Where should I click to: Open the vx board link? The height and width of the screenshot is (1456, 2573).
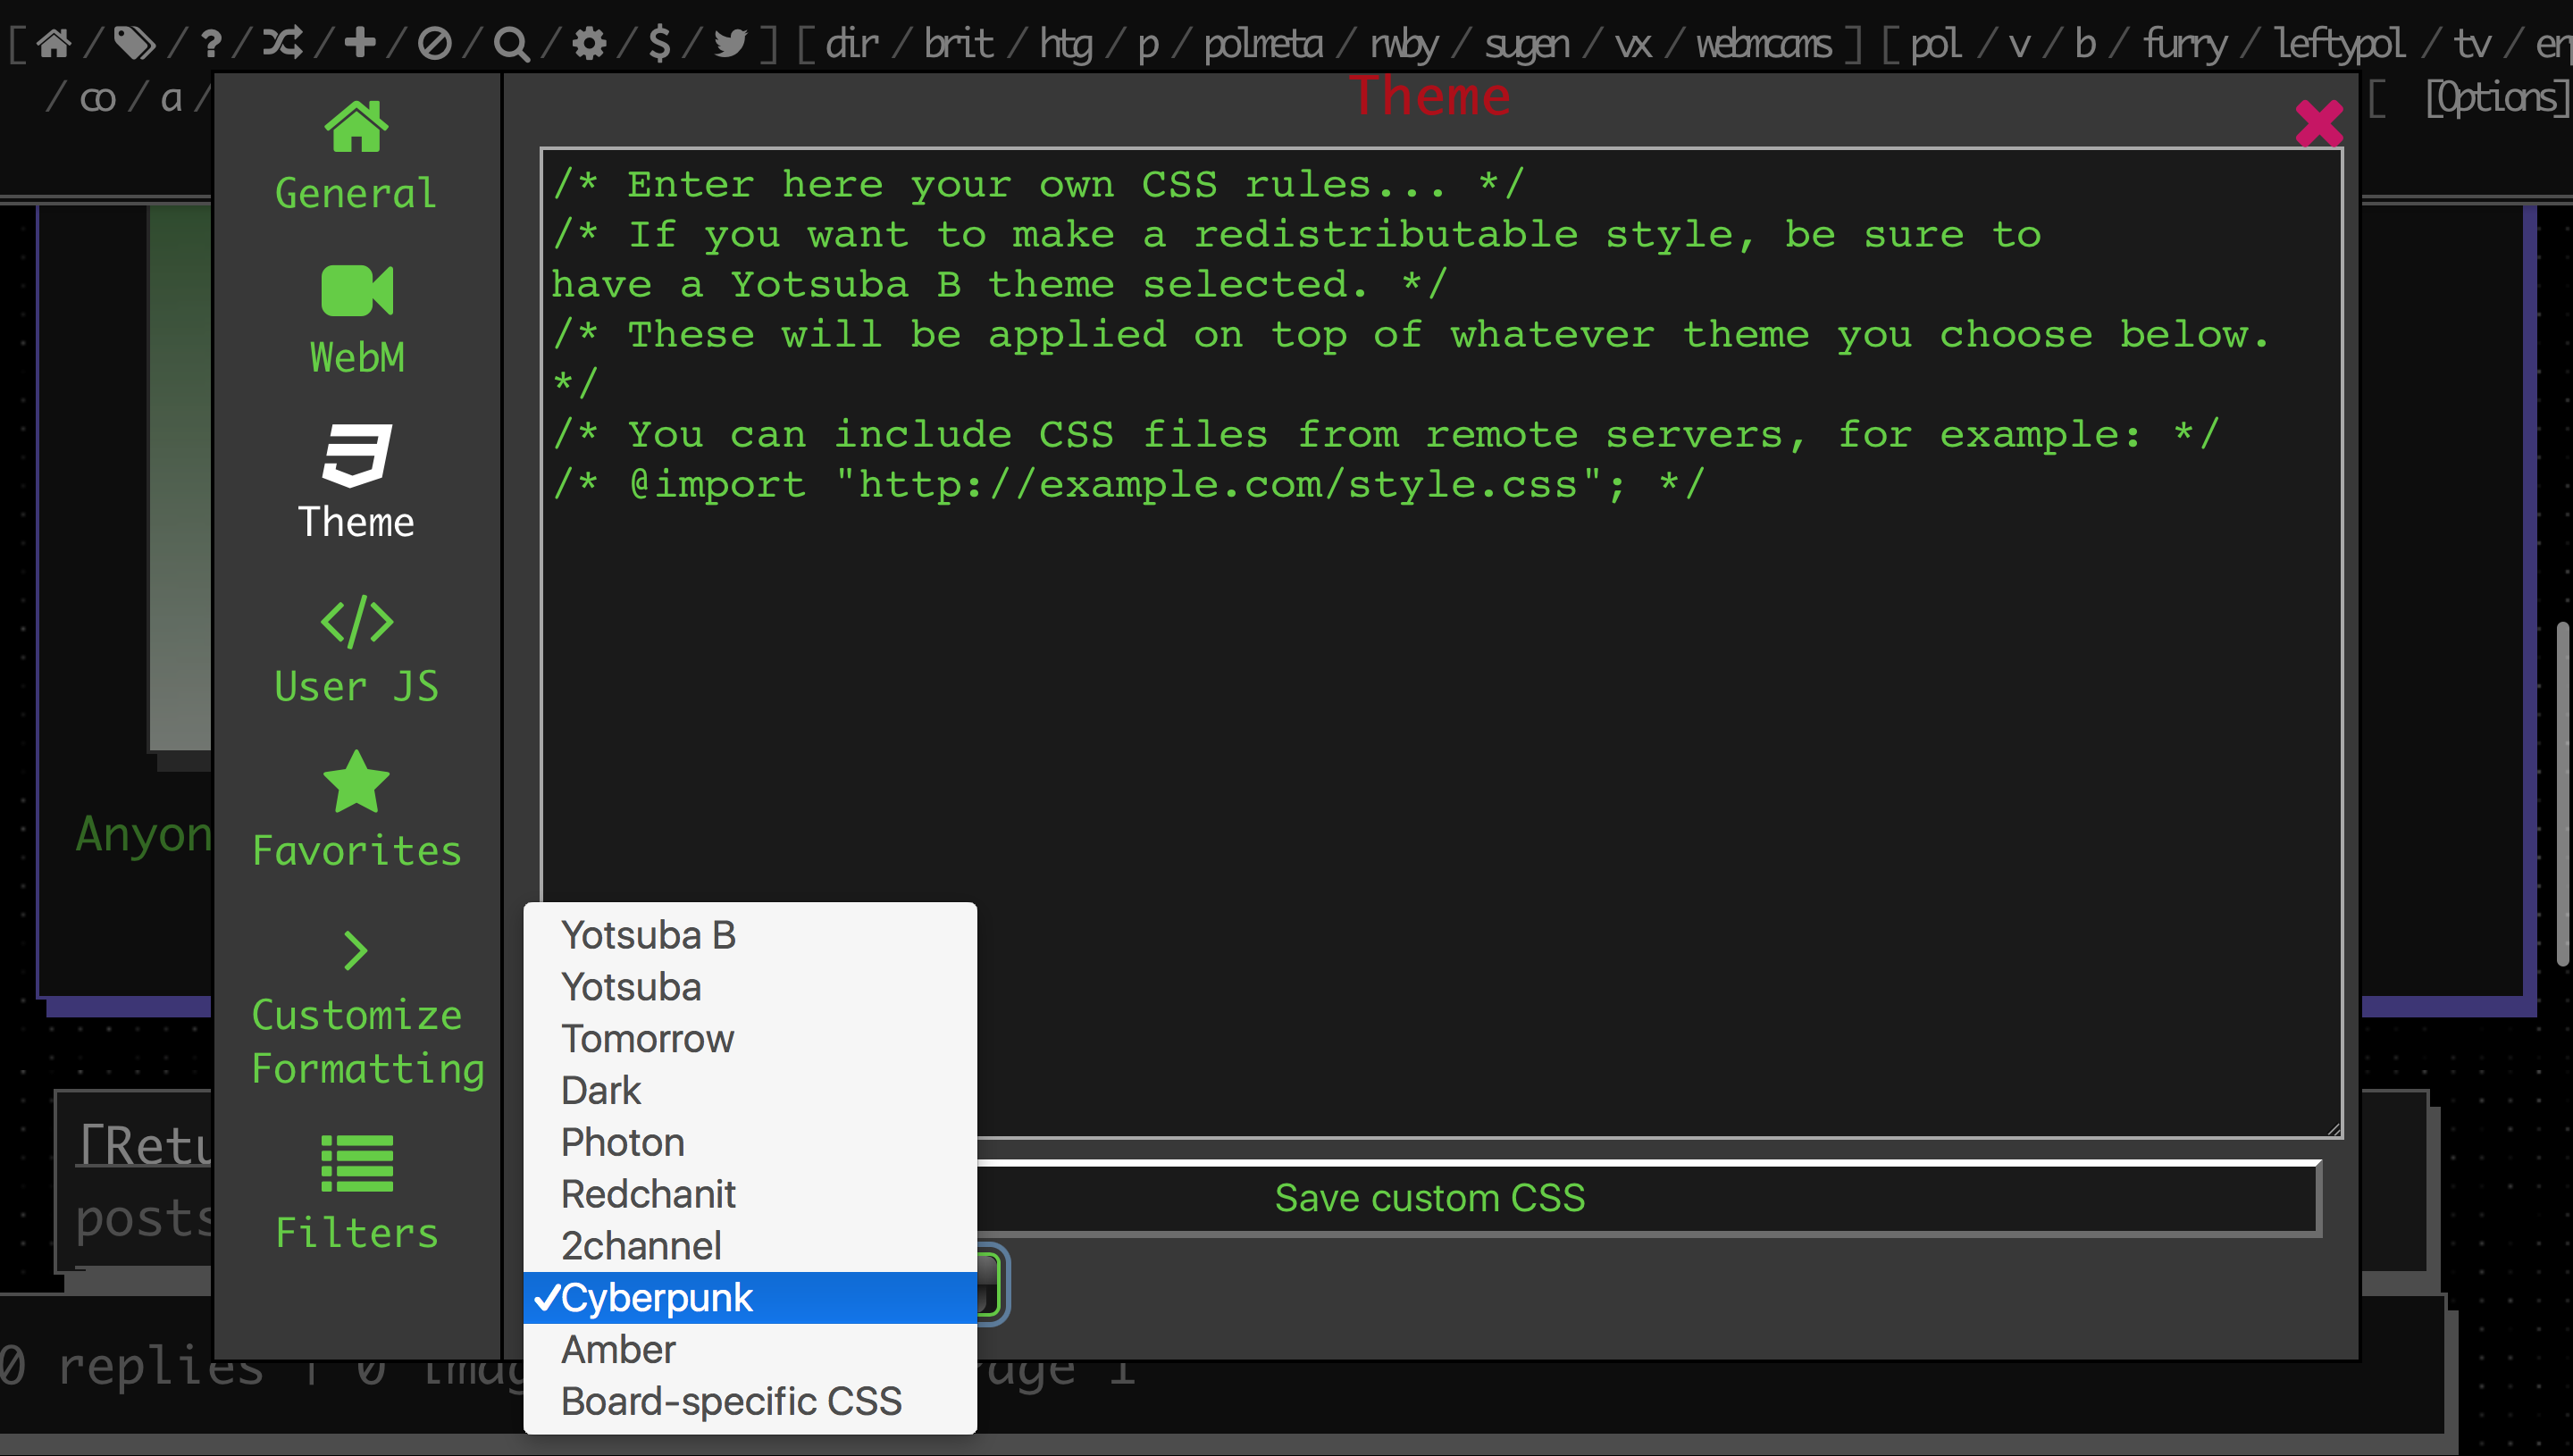pyautogui.click(x=1633, y=45)
